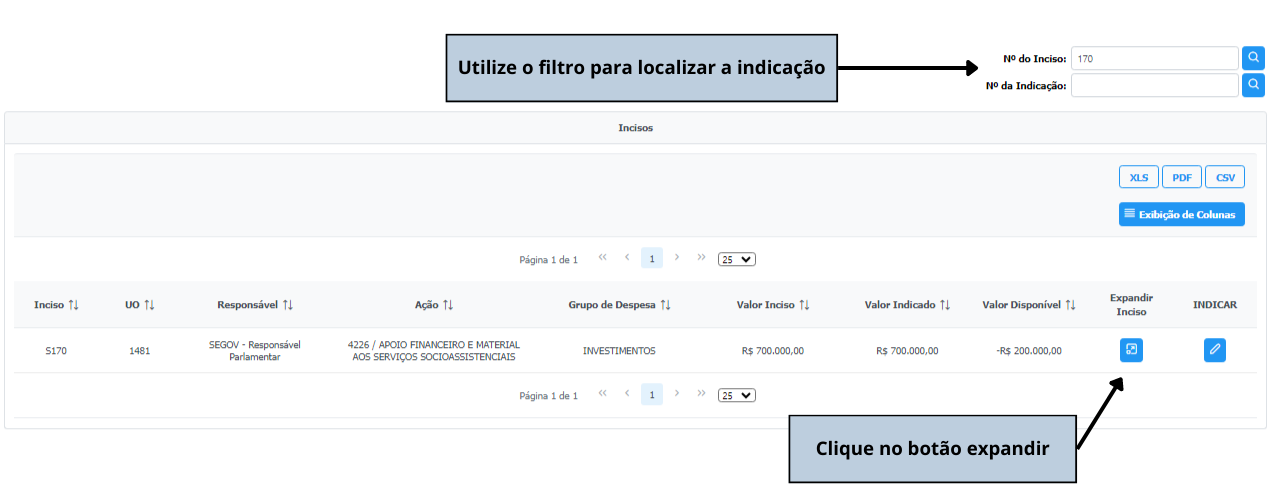Sort by Grupo de Despesa column

619,304
